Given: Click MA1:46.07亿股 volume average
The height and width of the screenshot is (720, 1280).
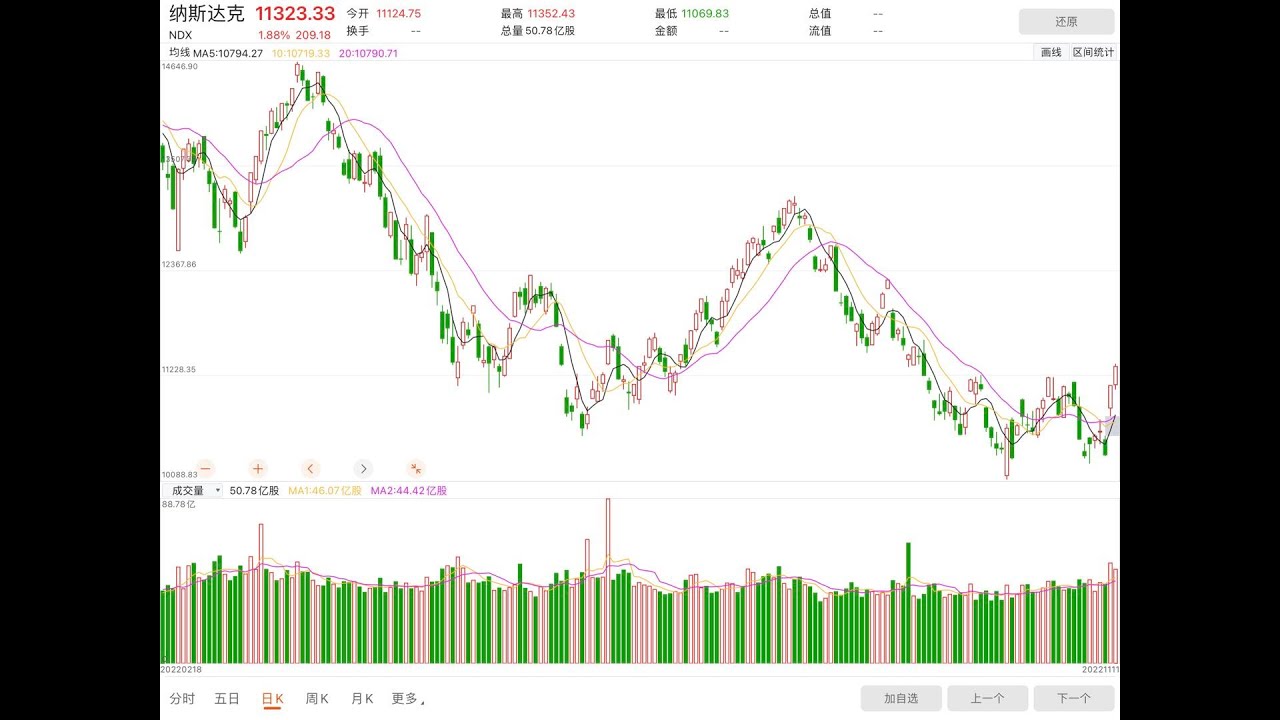Looking at the screenshot, I should pyautogui.click(x=325, y=491).
